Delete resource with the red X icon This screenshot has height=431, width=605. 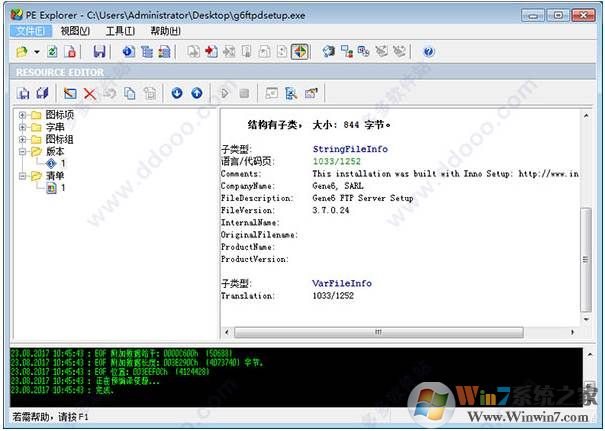point(90,93)
